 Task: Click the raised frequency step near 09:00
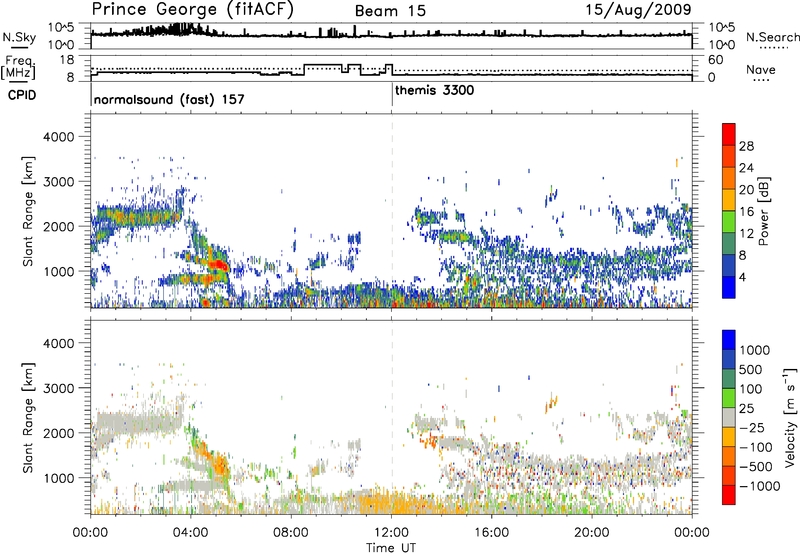tap(322, 65)
